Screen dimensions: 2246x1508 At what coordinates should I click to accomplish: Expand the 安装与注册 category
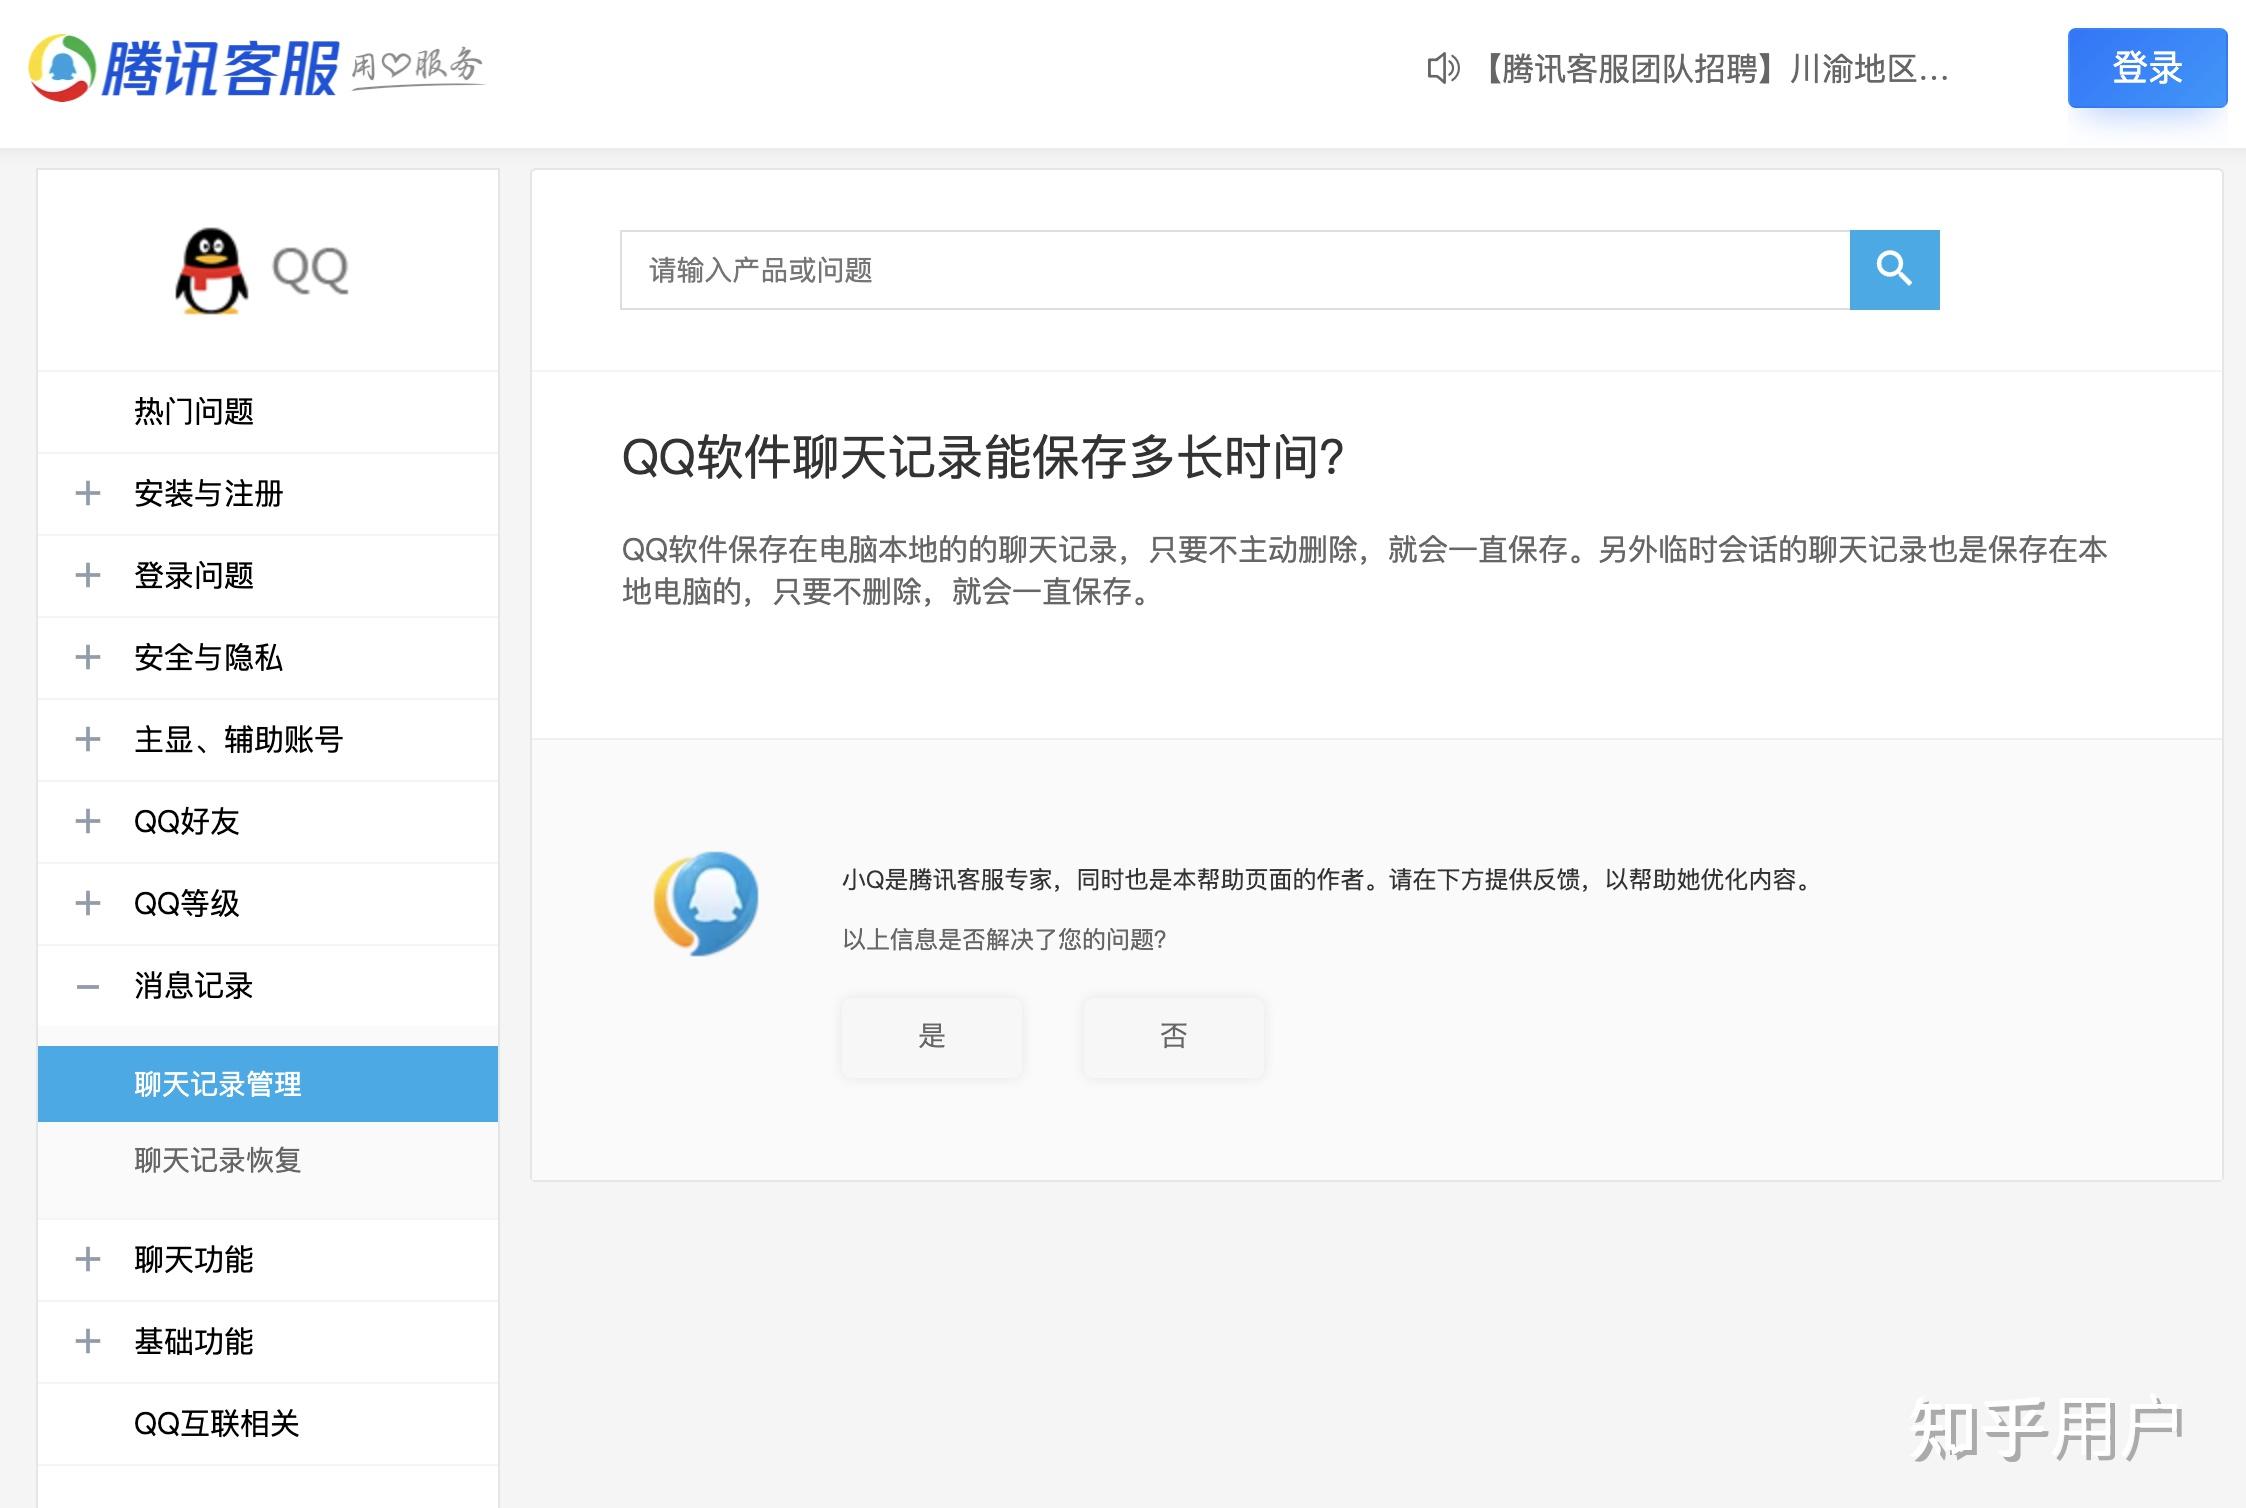point(208,493)
